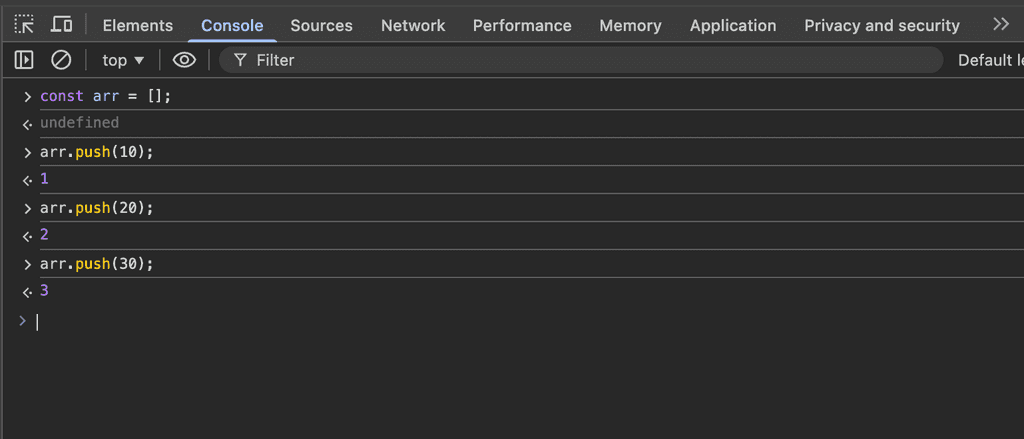Show more tabs via the double-chevron
Image resolution: width=1024 pixels, height=439 pixels.
(x=1000, y=25)
